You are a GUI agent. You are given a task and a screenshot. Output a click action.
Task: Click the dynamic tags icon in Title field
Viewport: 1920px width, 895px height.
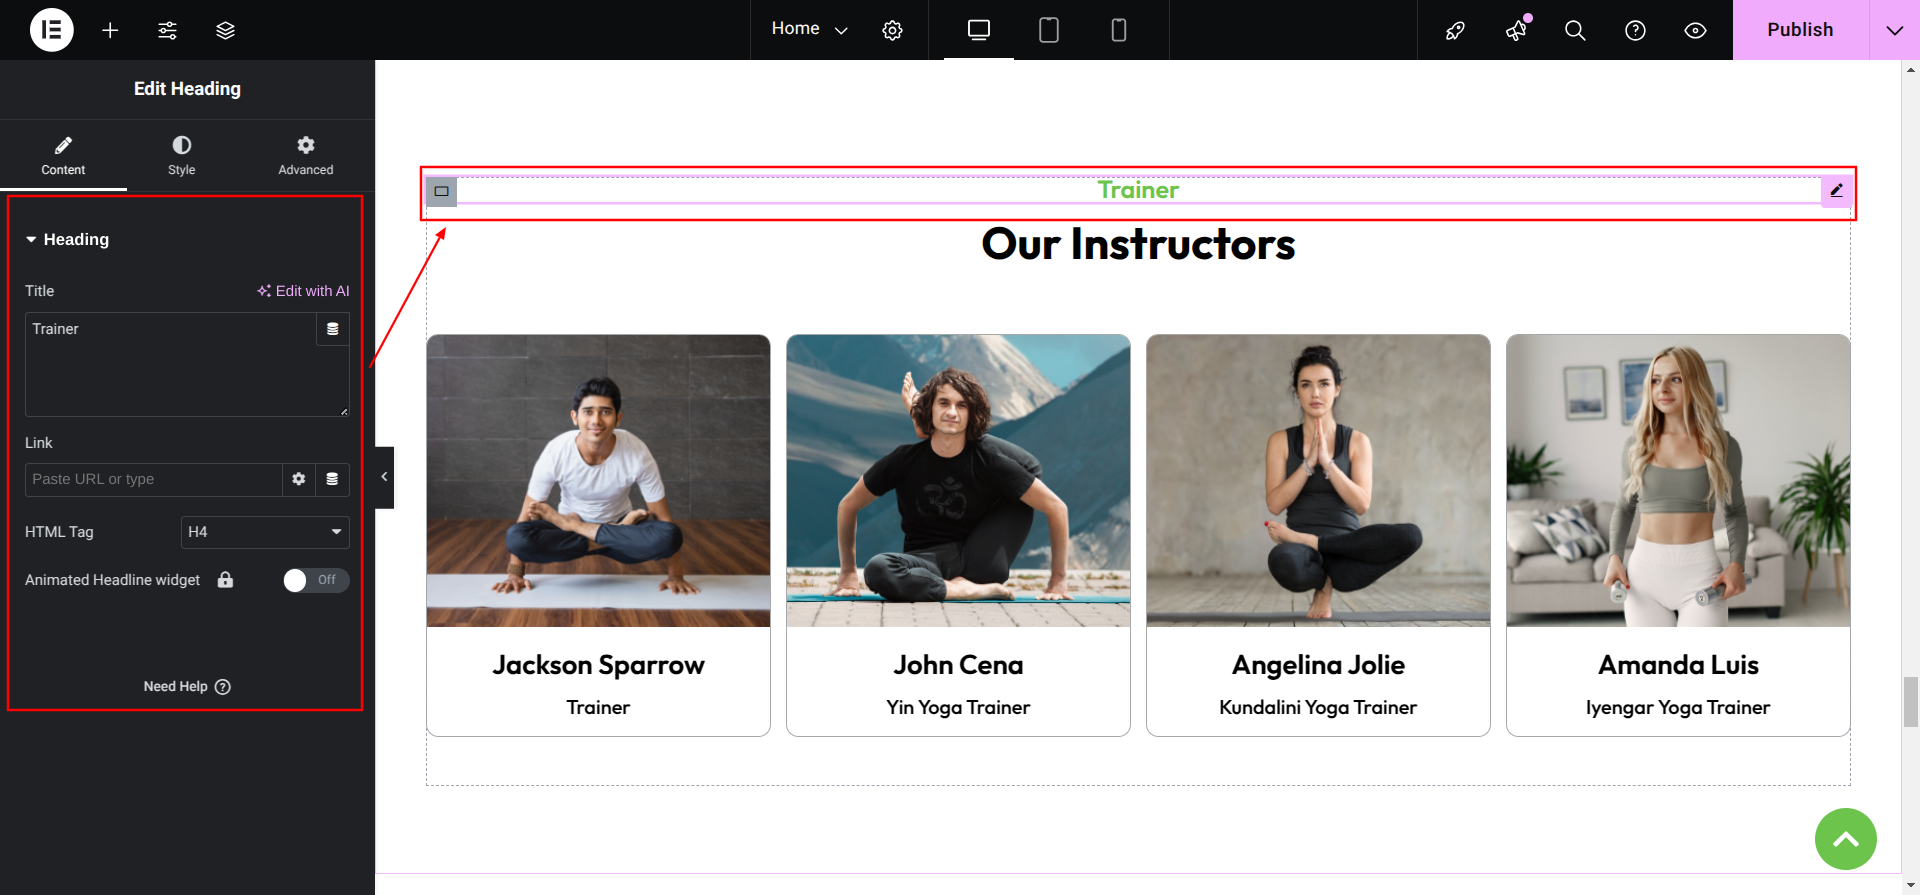tap(333, 329)
